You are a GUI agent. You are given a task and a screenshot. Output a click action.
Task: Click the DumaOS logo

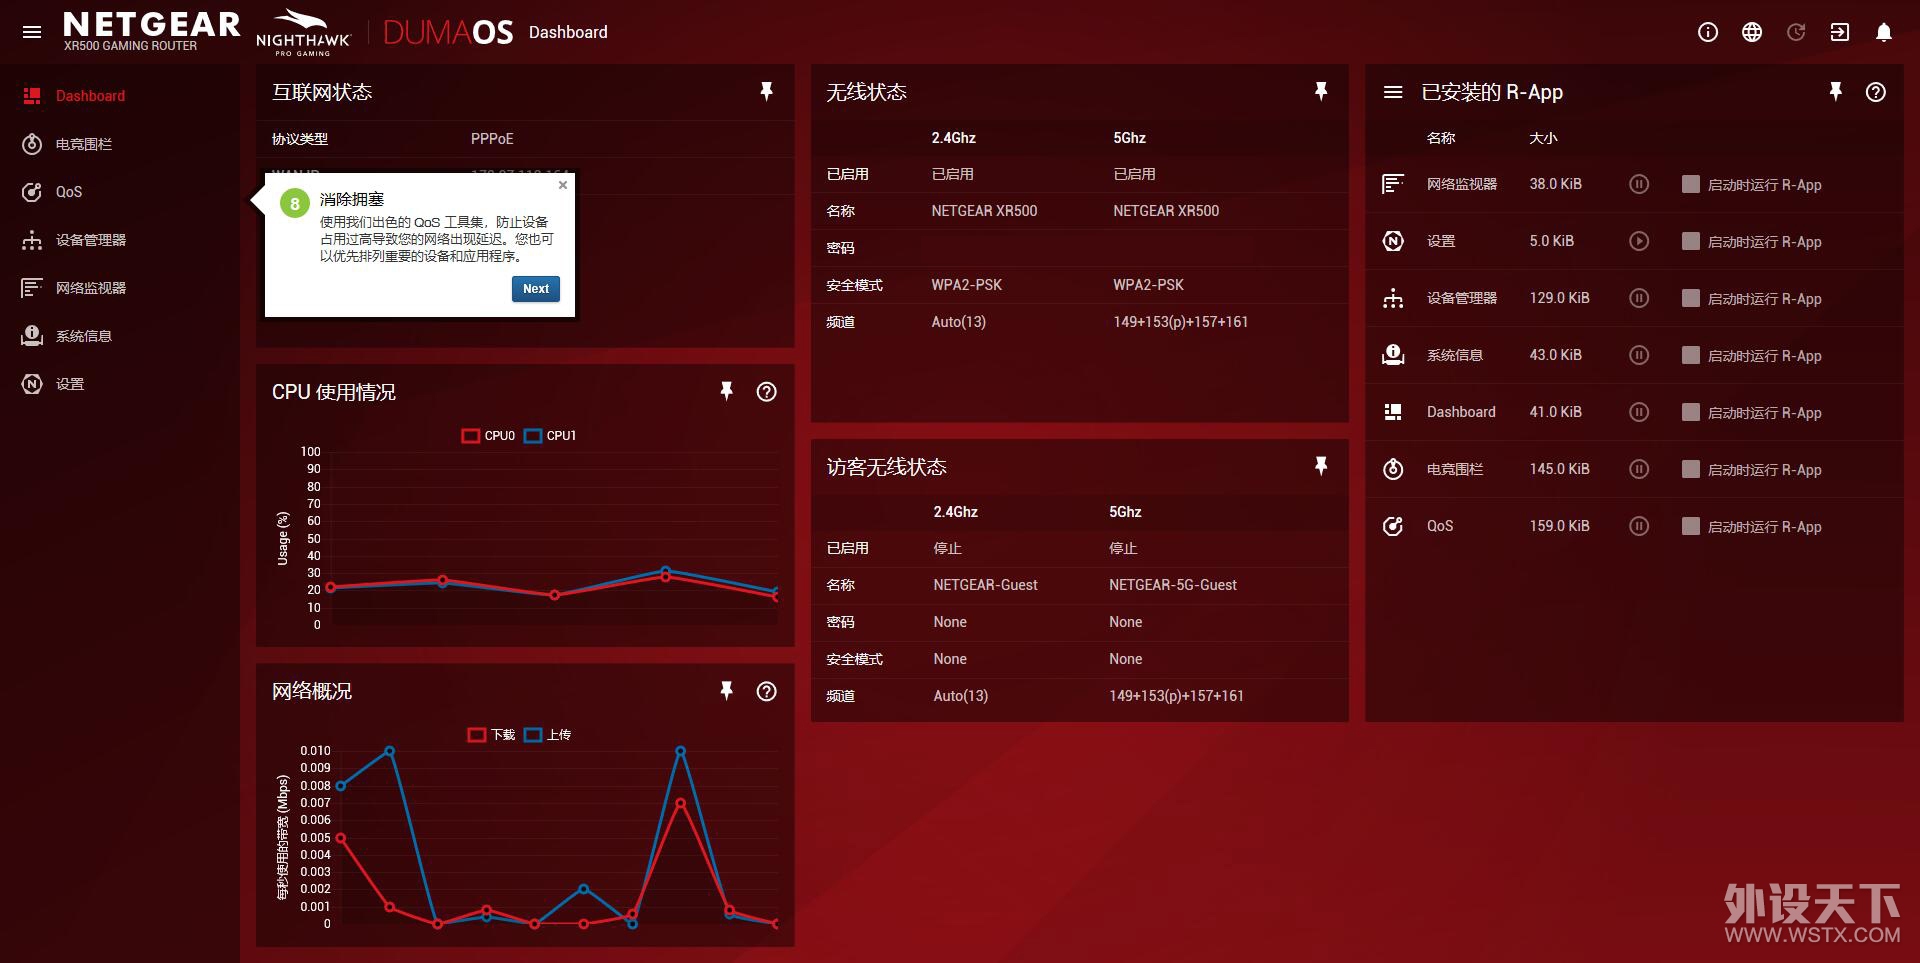[x=448, y=32]
